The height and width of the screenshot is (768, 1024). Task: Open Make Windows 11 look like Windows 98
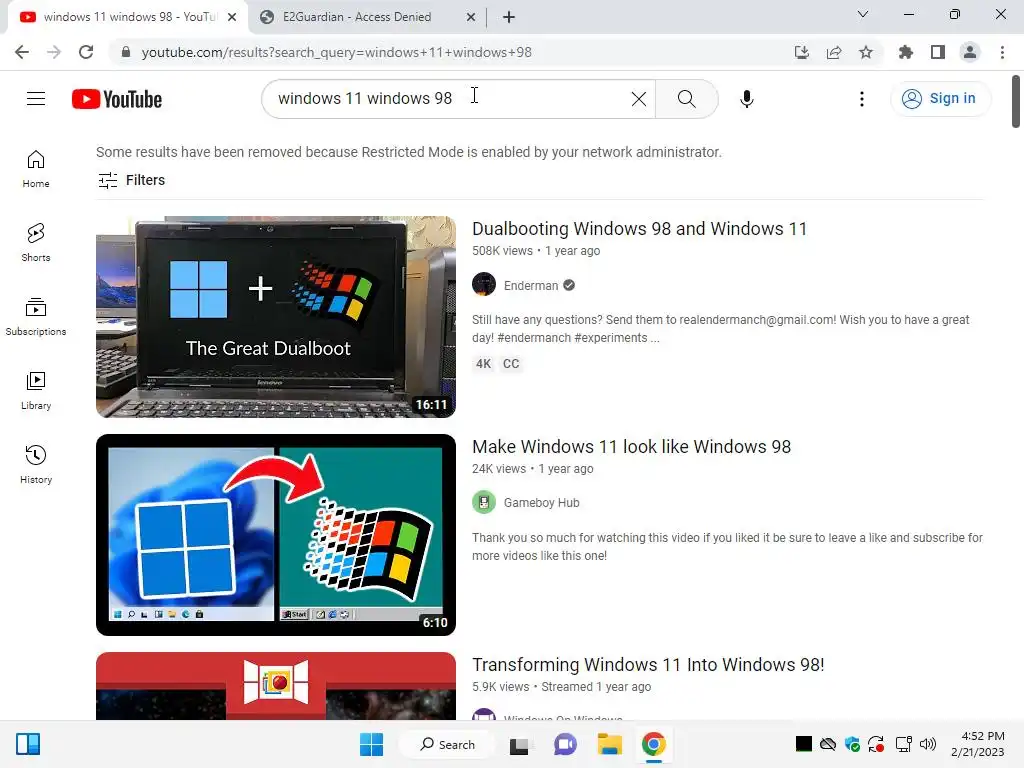[632, 447]
